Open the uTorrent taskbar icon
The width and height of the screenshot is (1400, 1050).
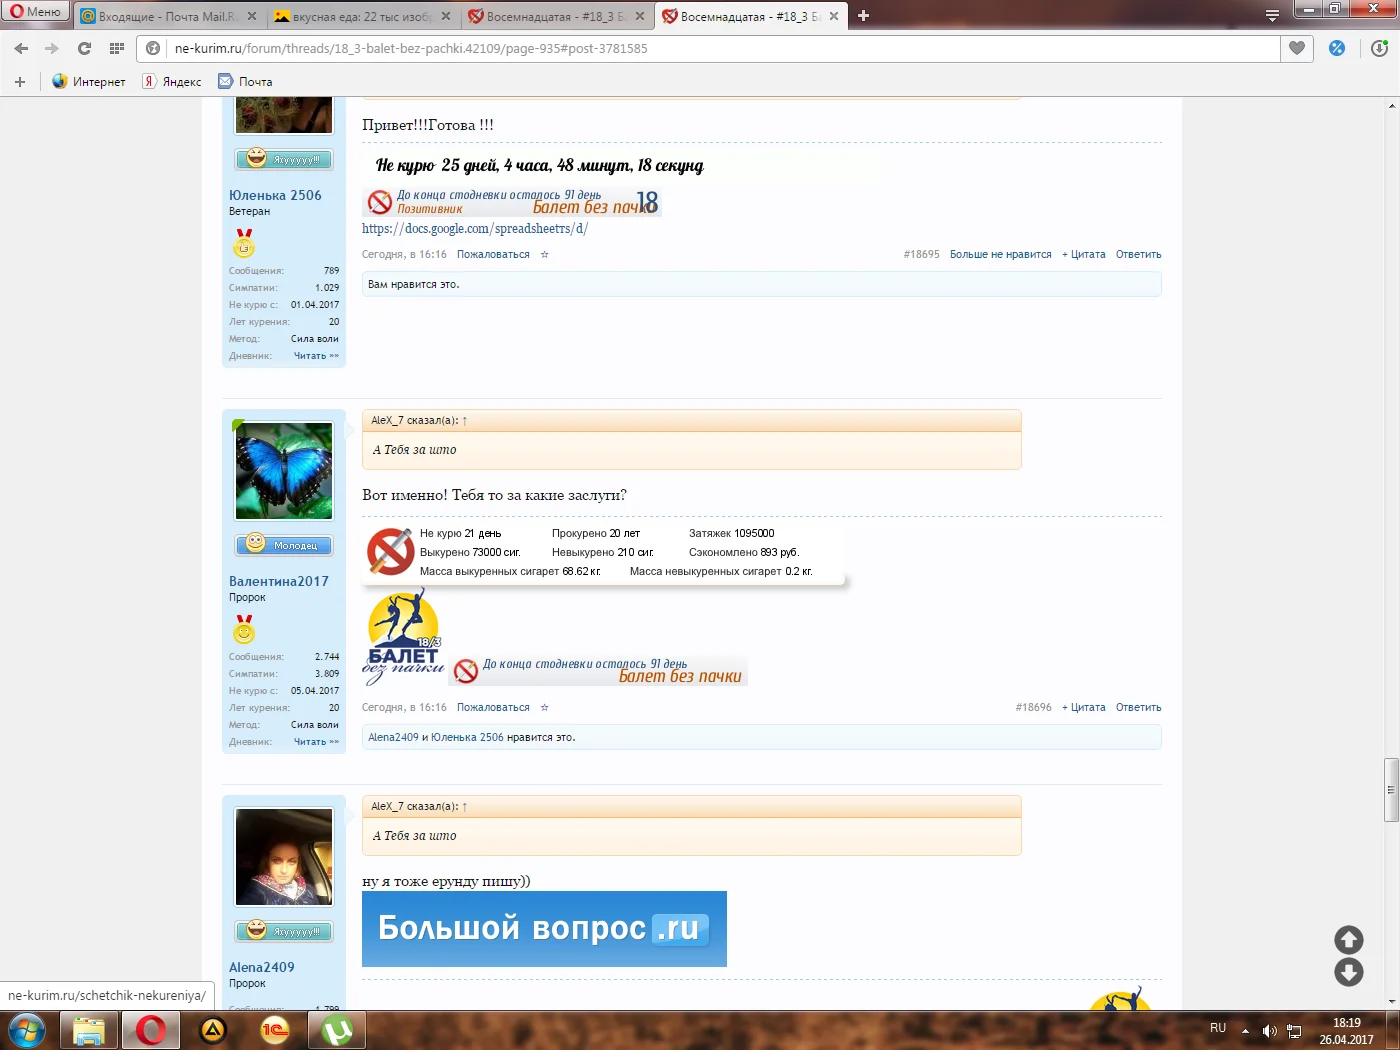tap(337, 1030)
